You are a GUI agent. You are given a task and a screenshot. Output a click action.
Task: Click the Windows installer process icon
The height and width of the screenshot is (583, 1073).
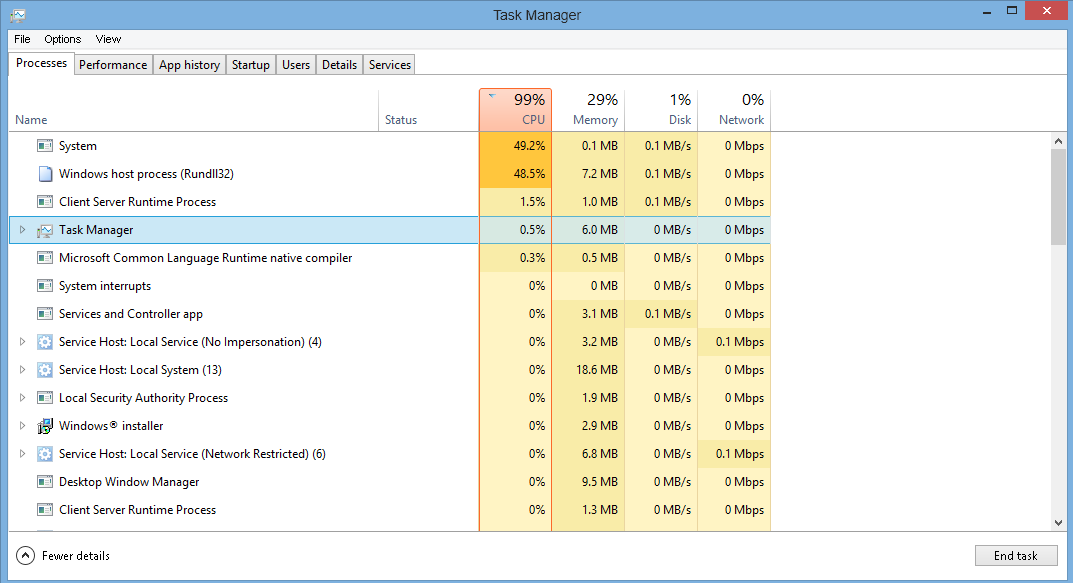[x=44, y=426]
